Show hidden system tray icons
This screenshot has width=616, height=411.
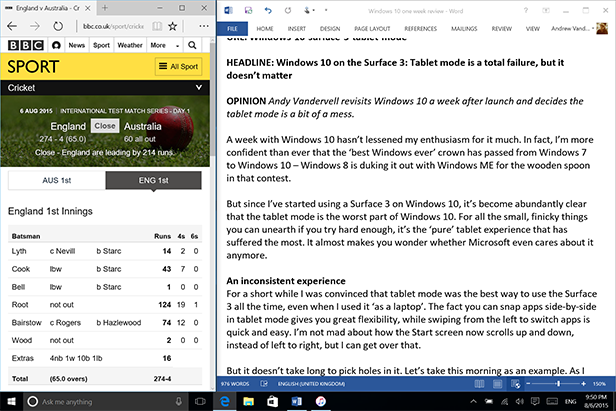click(473, 402)
